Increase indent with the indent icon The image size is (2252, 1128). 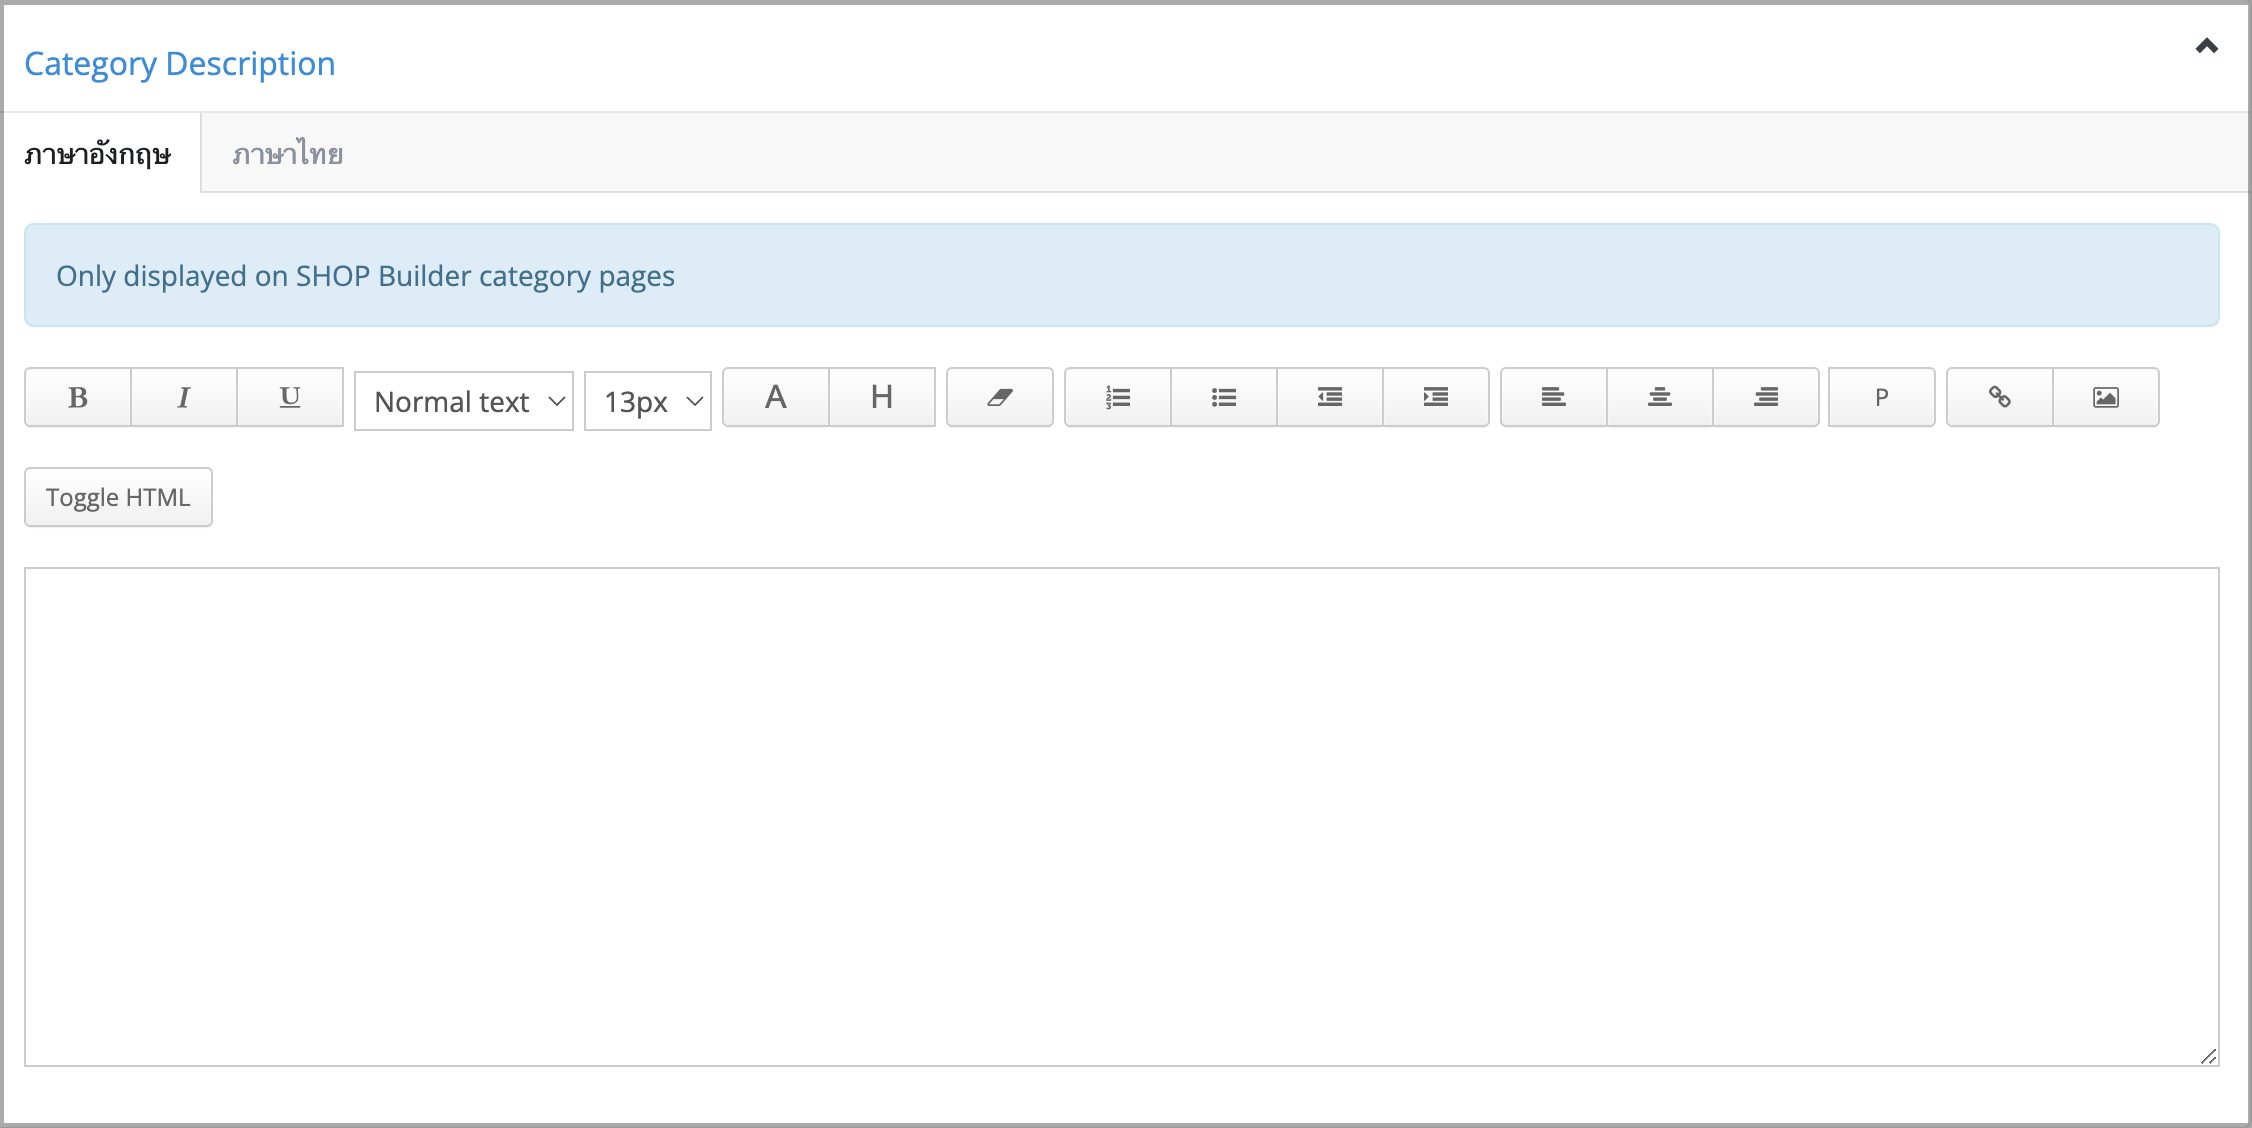(1436, 397)
